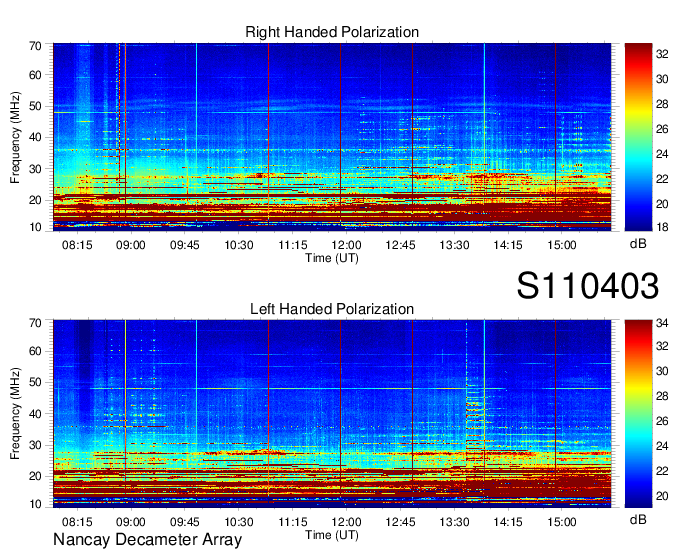Click the 12:45 tick on lower time axis
This screenshot has height=552, width=680.
(400, 522)
